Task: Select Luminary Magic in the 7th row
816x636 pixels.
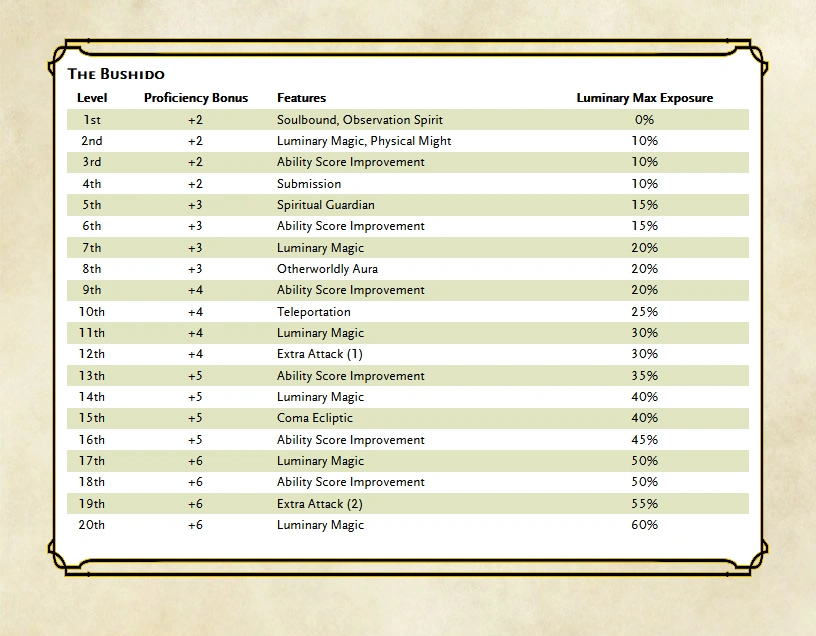Action: pos(320,248)
